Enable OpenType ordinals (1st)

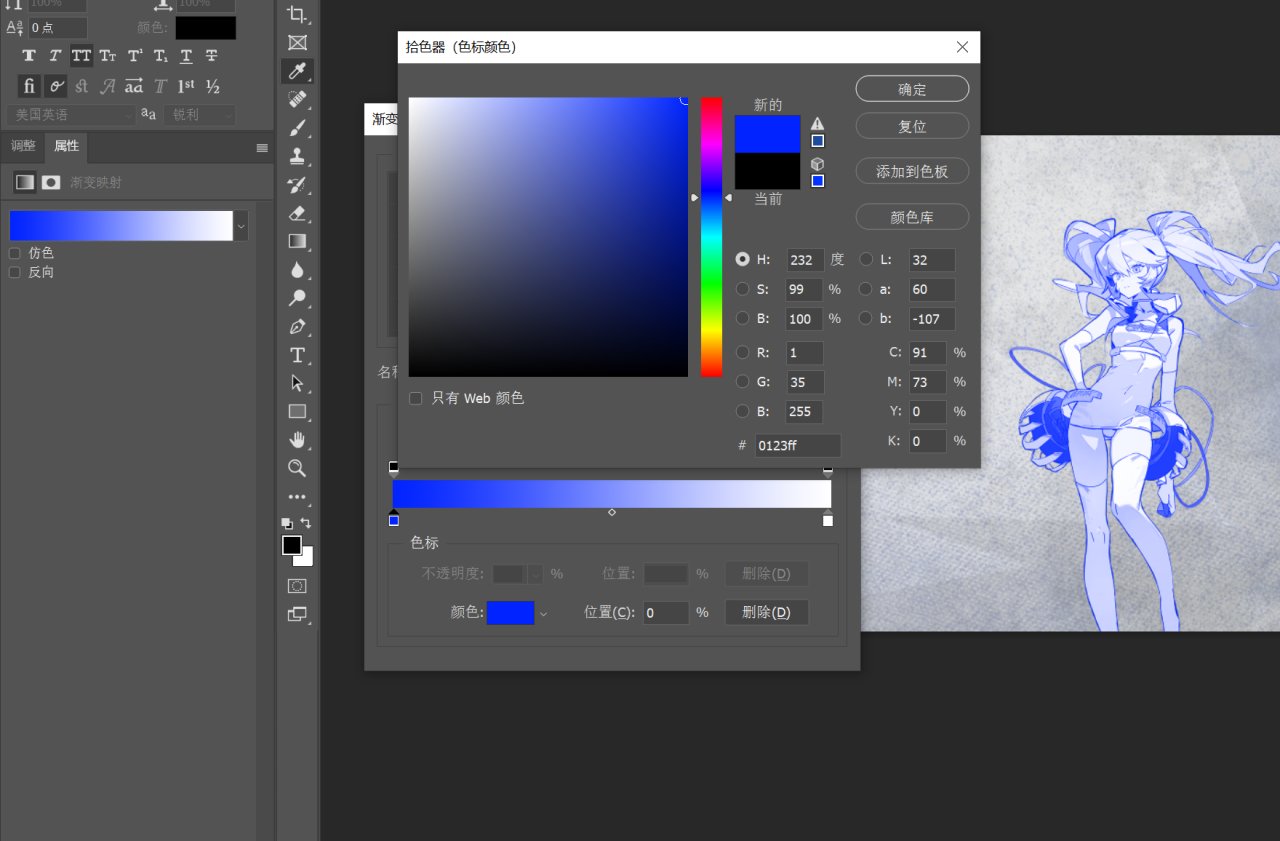186,86
